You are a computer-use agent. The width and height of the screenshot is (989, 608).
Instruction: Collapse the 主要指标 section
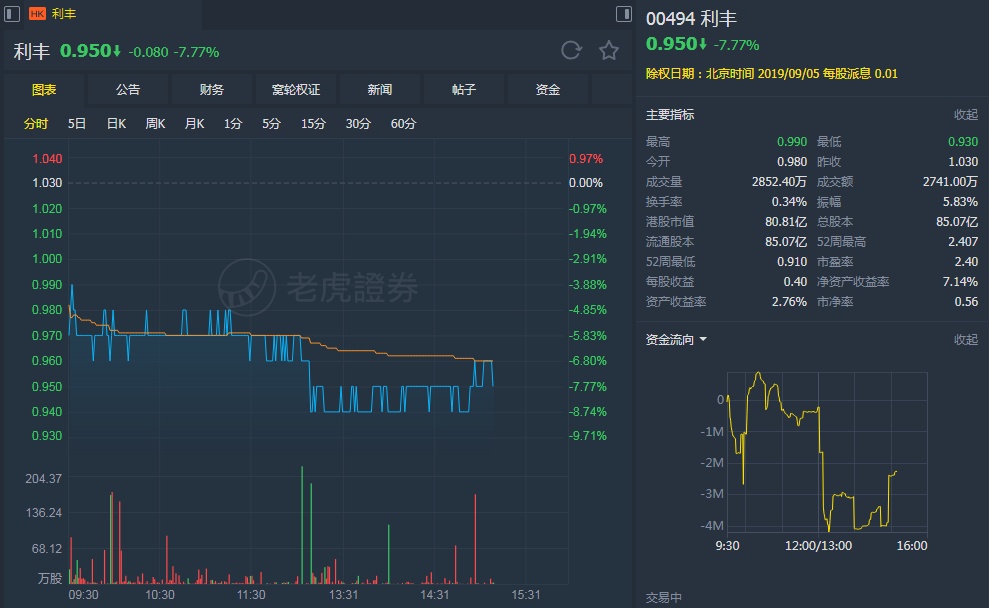pyautogui.click(x=966, y=115)
